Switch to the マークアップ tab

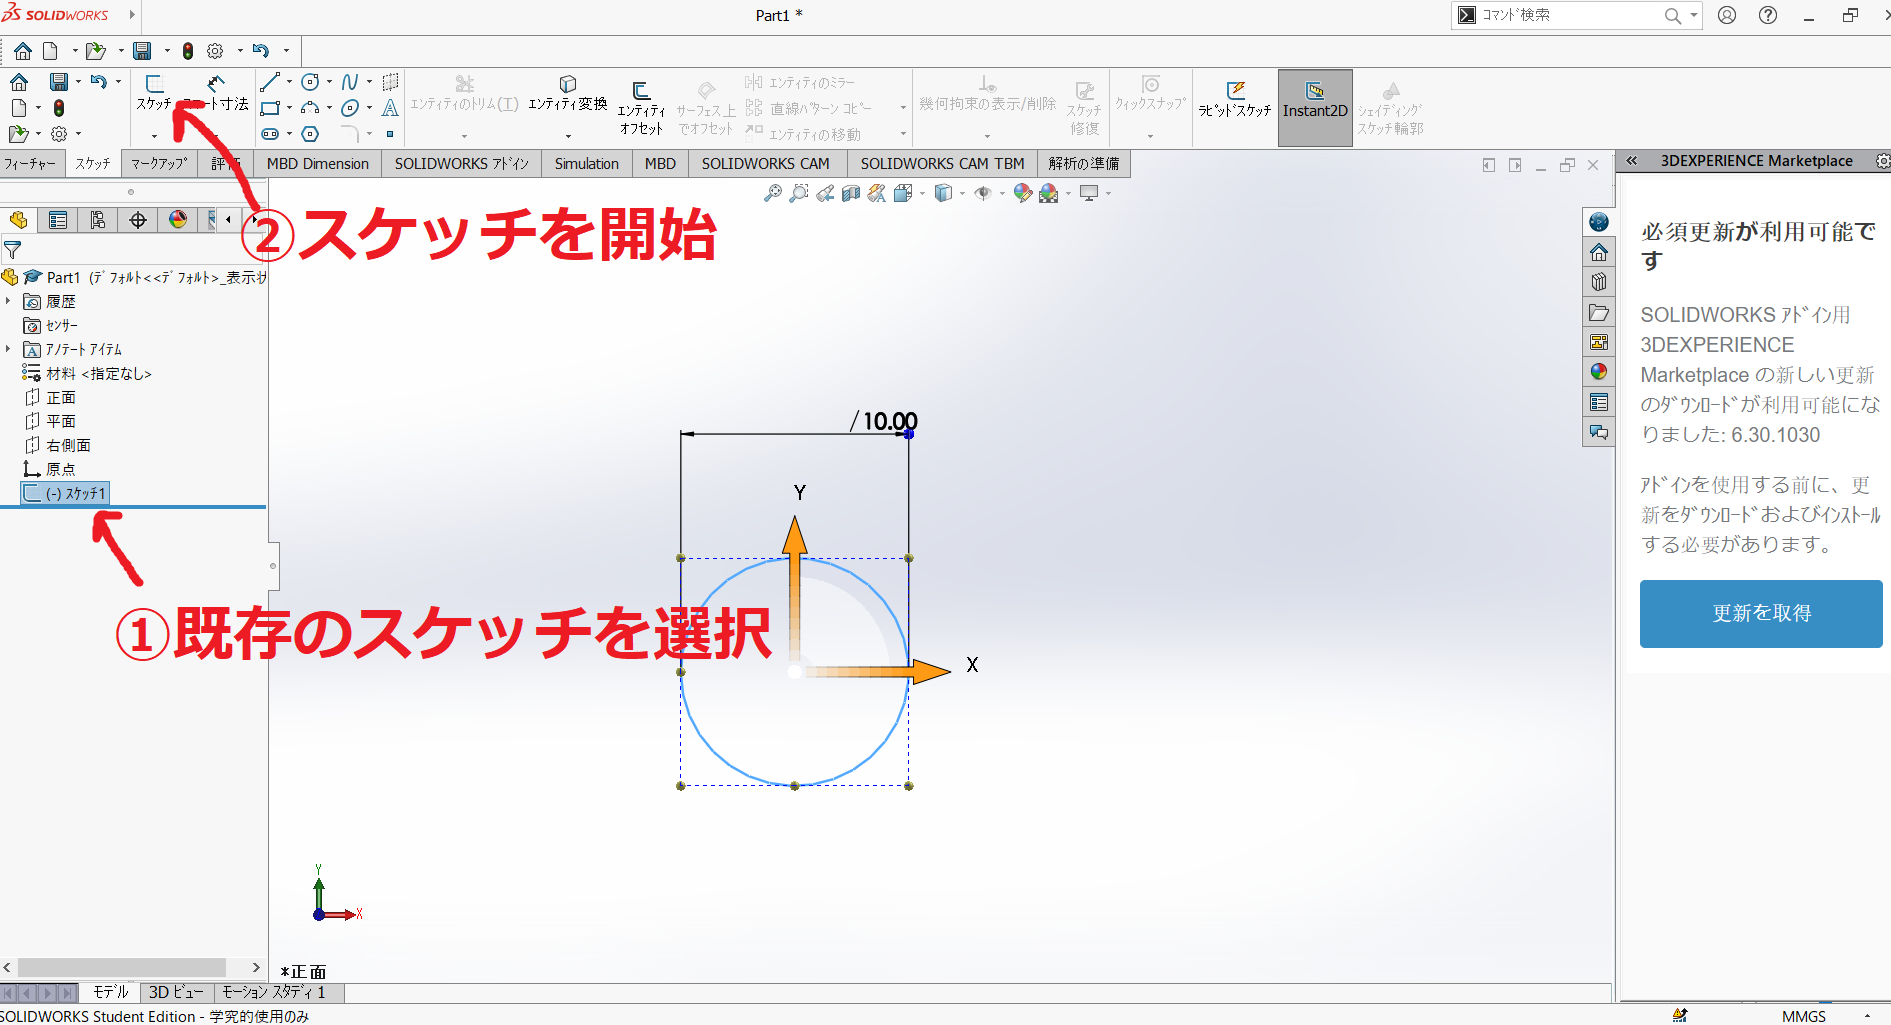click(x=159, y=164)
